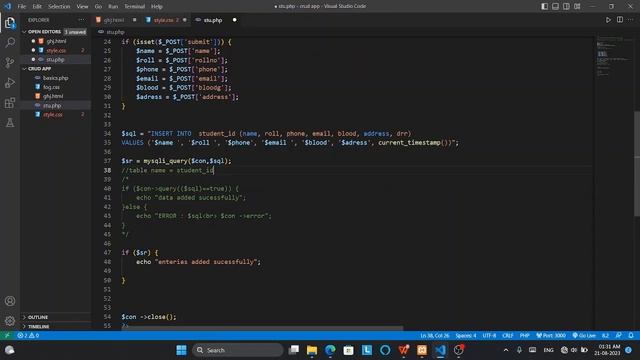Screen dimensions: 640x360
Task: Open PHP language mode selector
Action: point(524,336)
